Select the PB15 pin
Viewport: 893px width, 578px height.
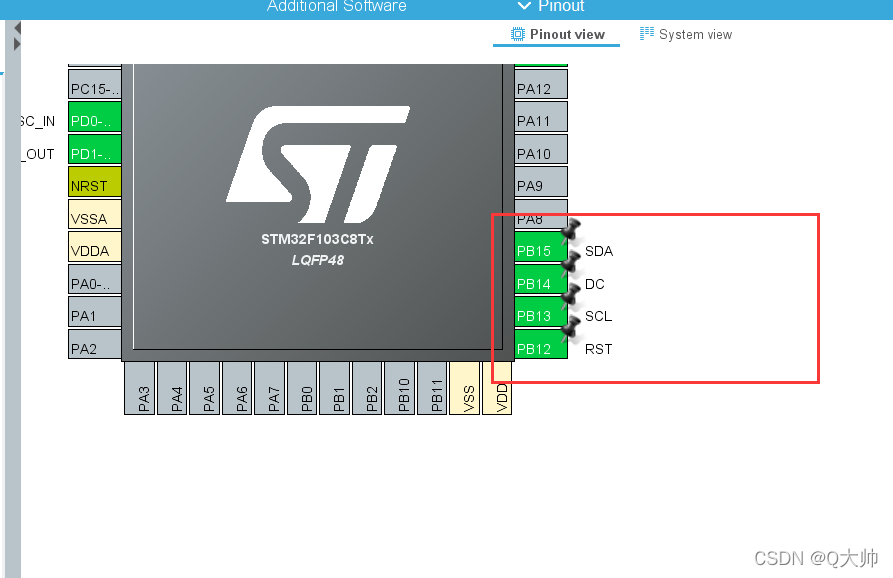click(x=540, y=247)
